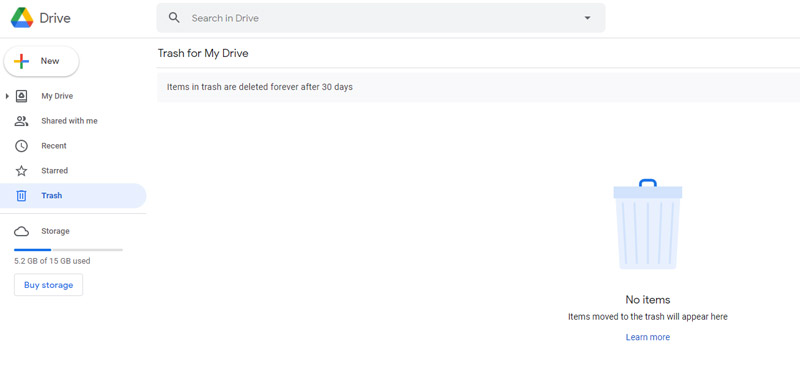The width and height of the screenshot is (800, 381).
Task: Expand the My Drive tree arrow
Action: 7,96
